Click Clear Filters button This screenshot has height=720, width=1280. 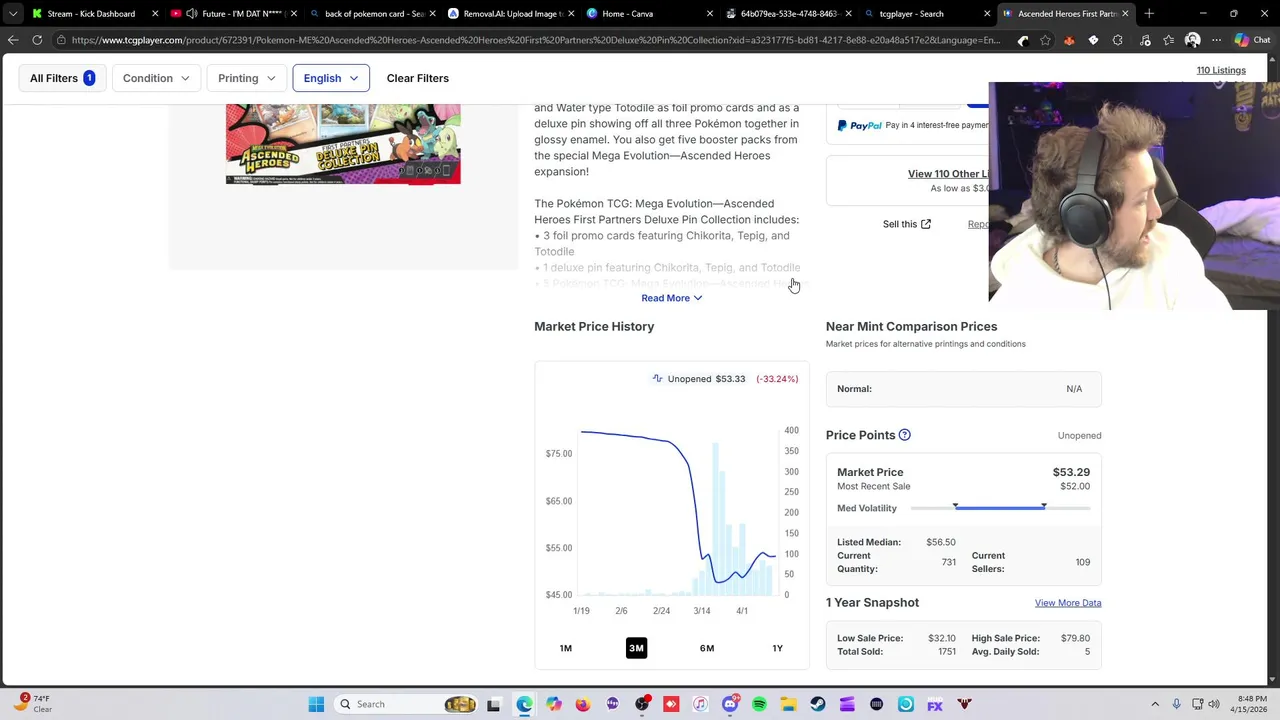tap(418, 78)
